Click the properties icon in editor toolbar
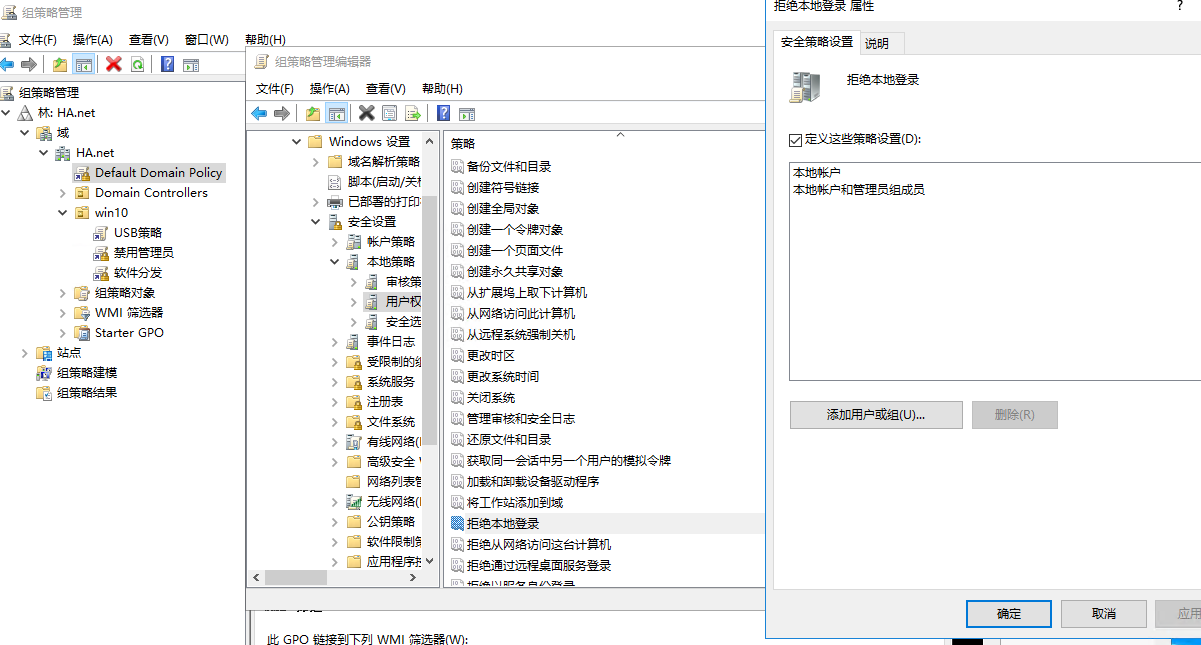Viewport: 1201px width, 645px height. [x=390, y=113]
